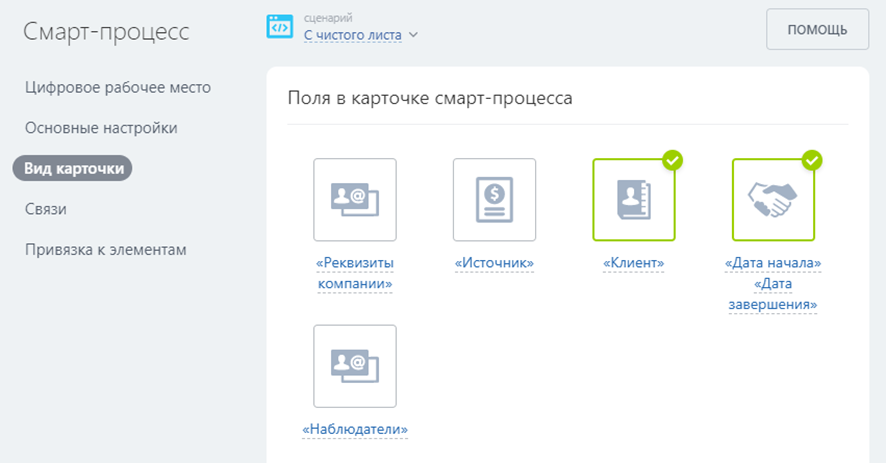
Task: Go to «Основные настройки» menu item
Action: pos(101,128)
